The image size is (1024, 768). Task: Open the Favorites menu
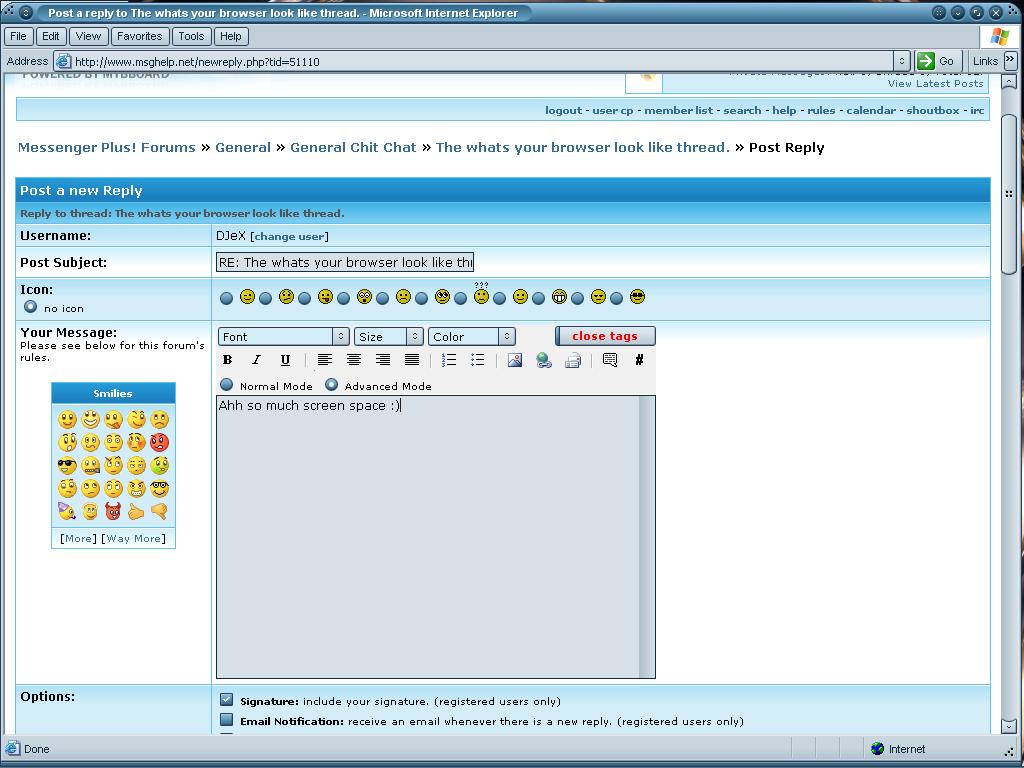[140, 36]
